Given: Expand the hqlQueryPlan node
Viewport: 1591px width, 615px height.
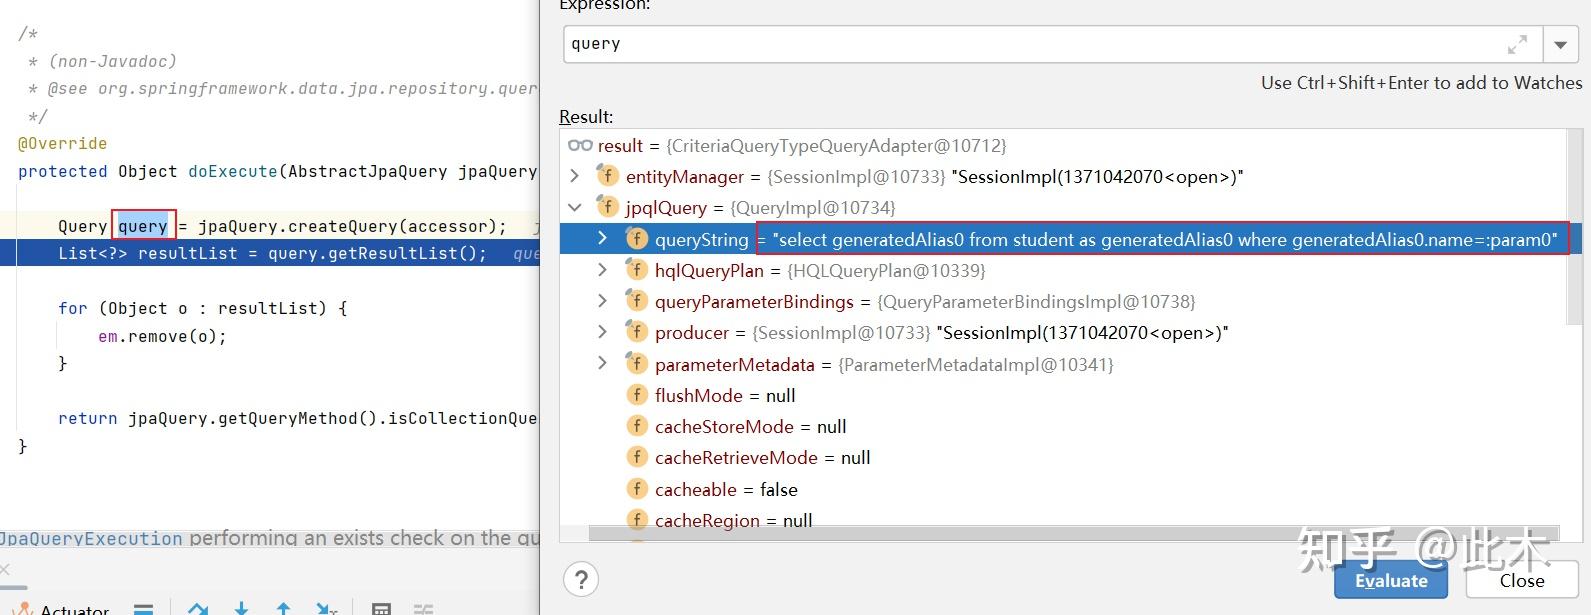Looking at the screenshot, I should pos(602,270).
